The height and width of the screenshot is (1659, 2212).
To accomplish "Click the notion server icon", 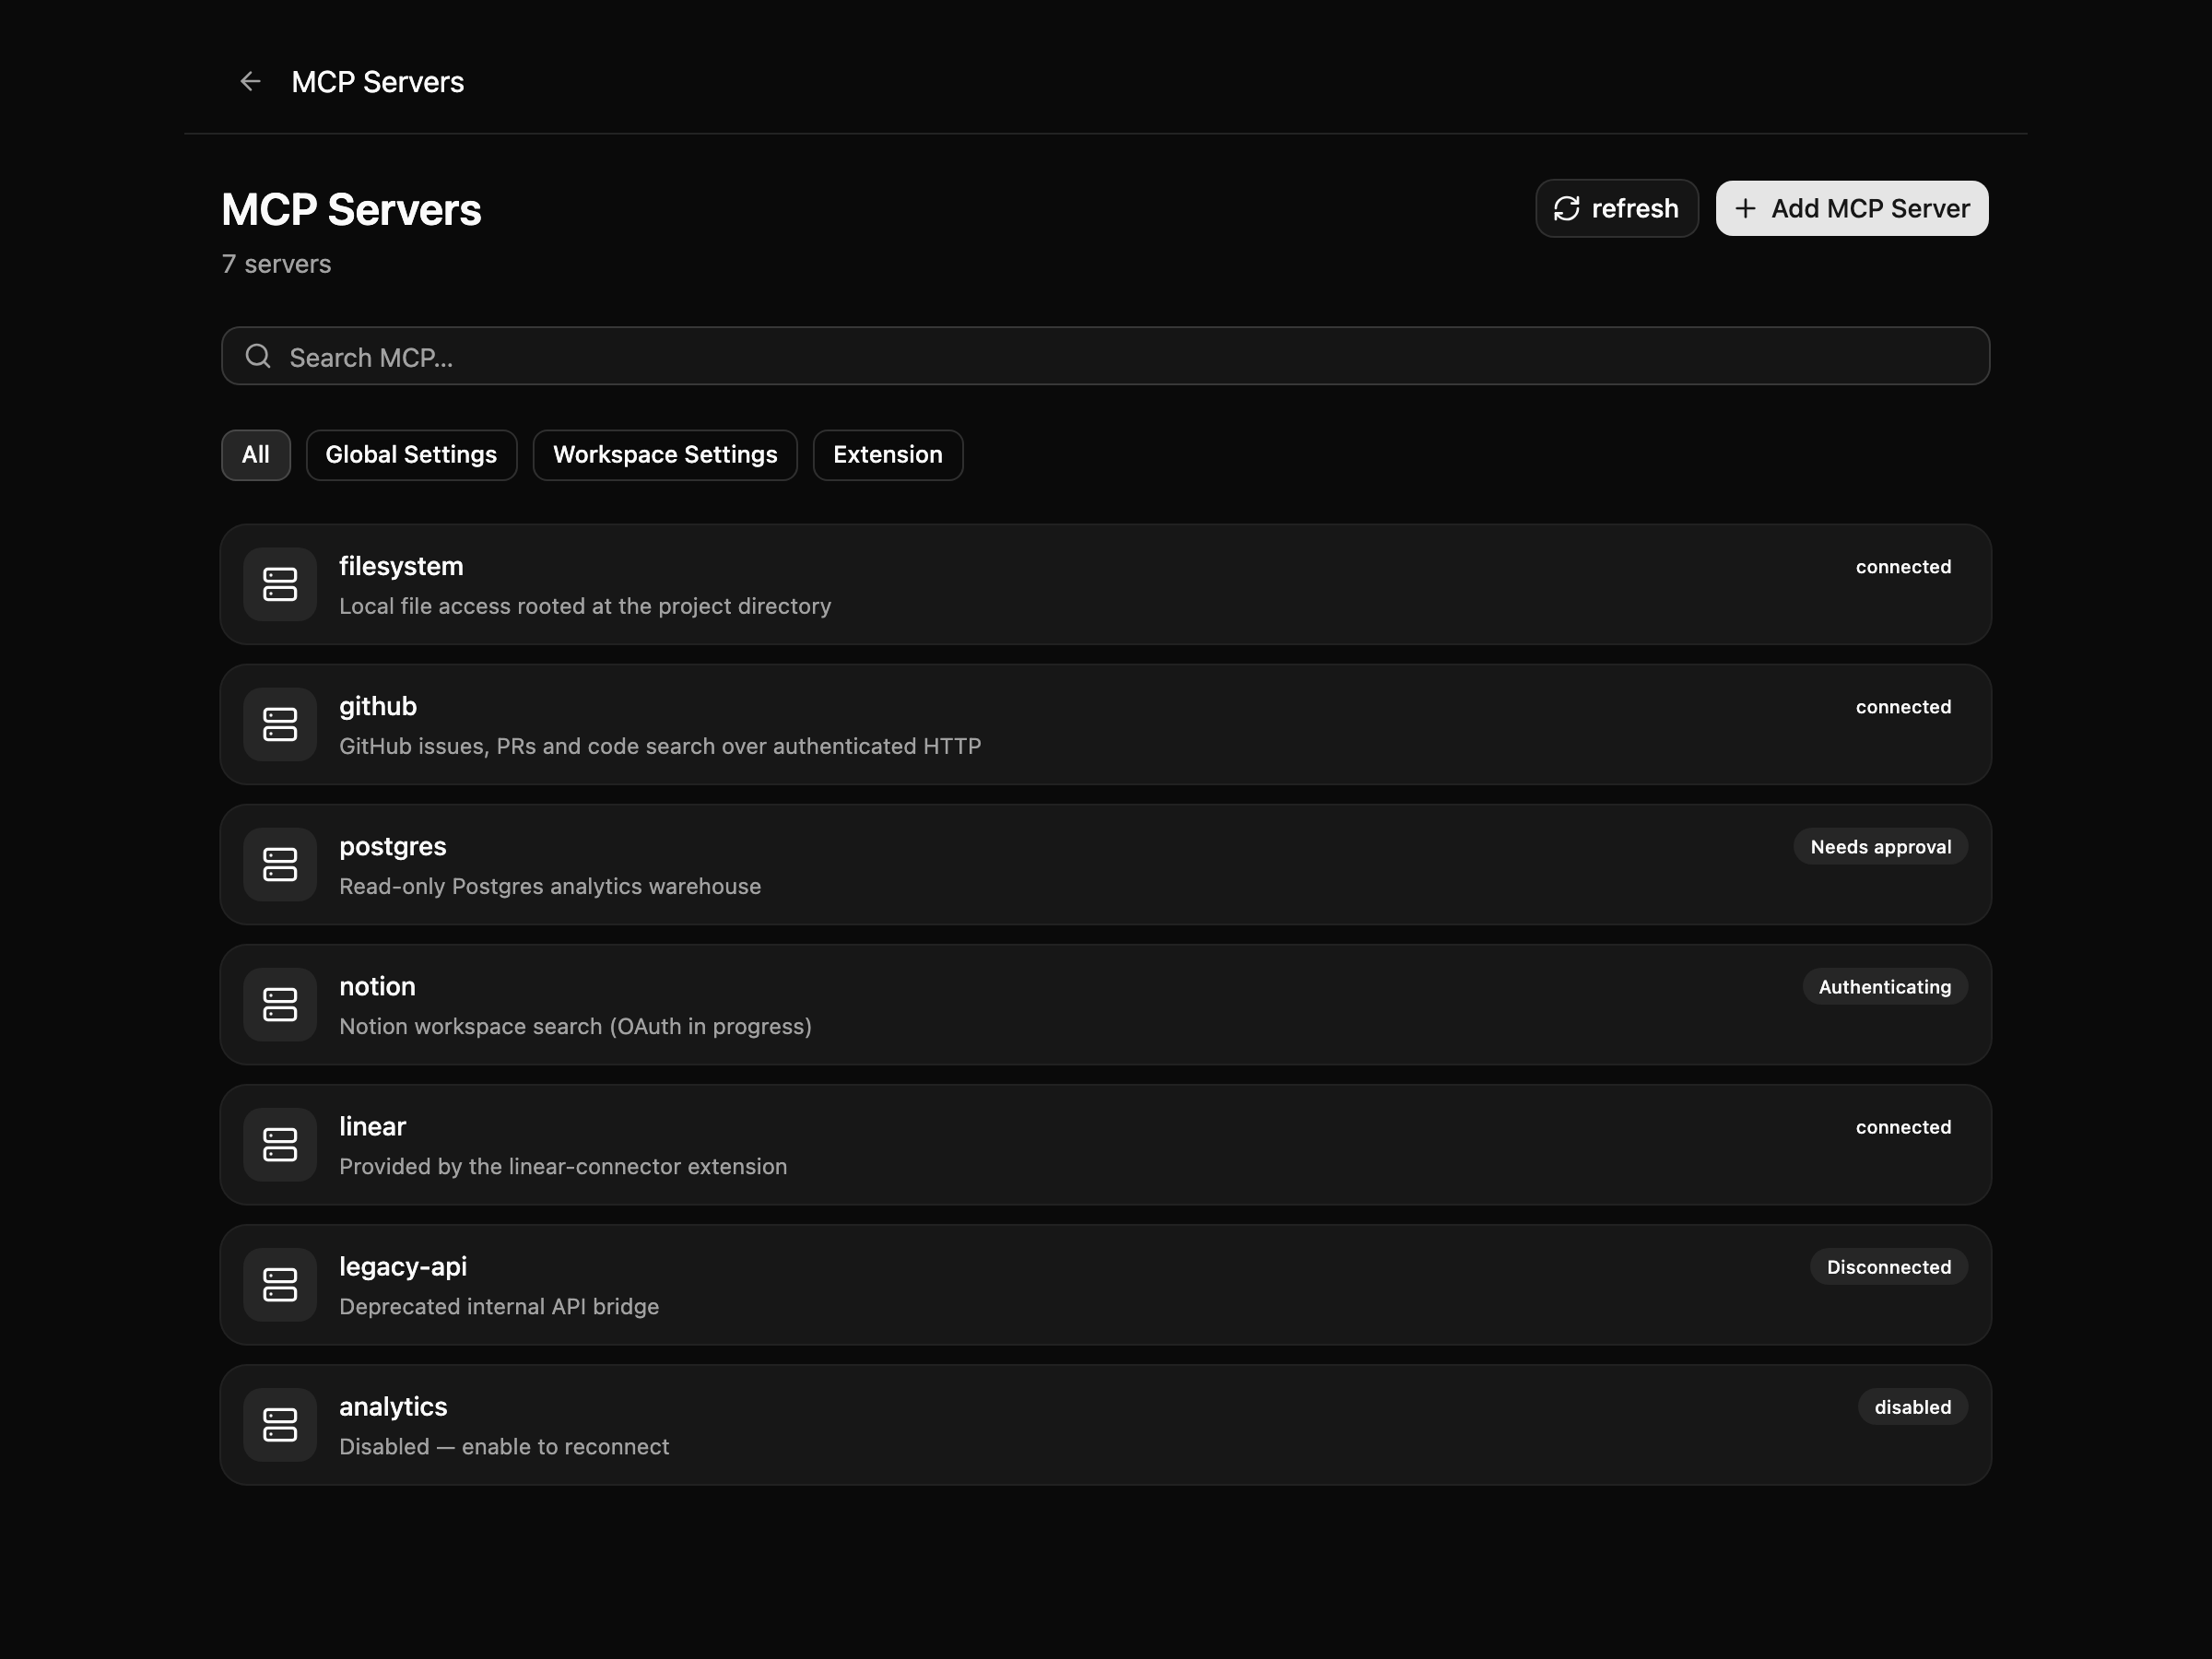I will (280, 1004).
